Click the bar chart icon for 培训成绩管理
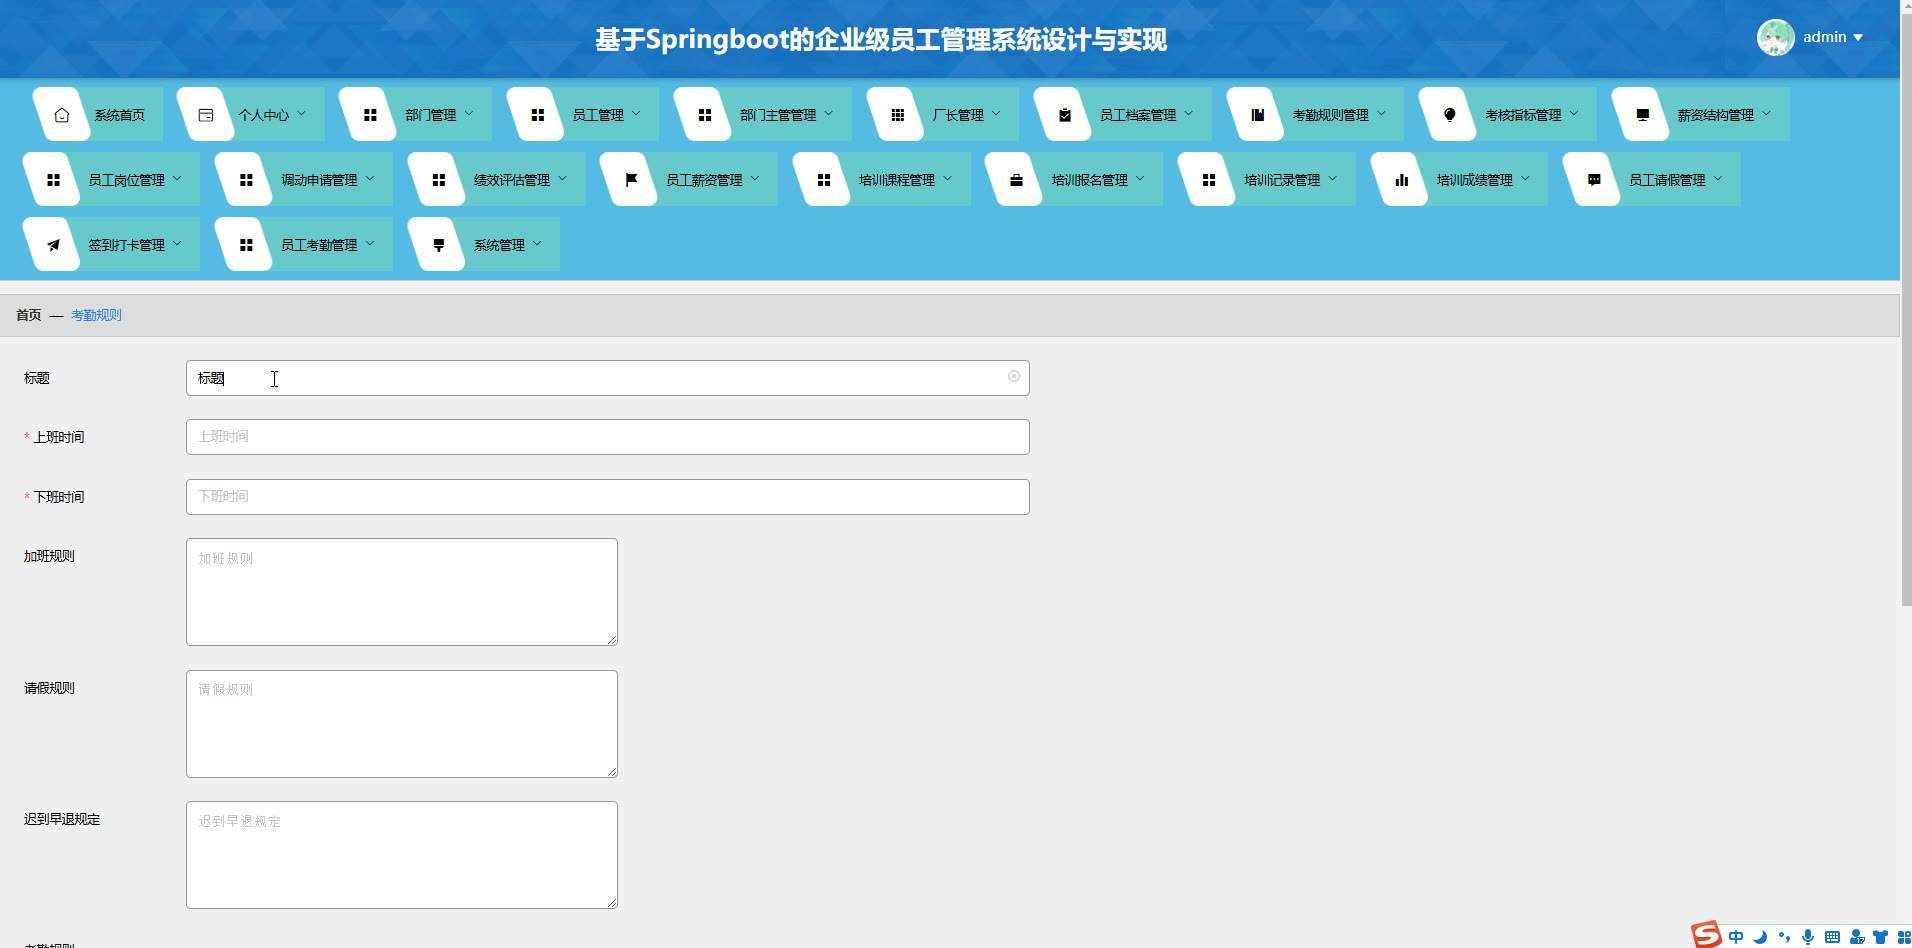 [1402, 180]
